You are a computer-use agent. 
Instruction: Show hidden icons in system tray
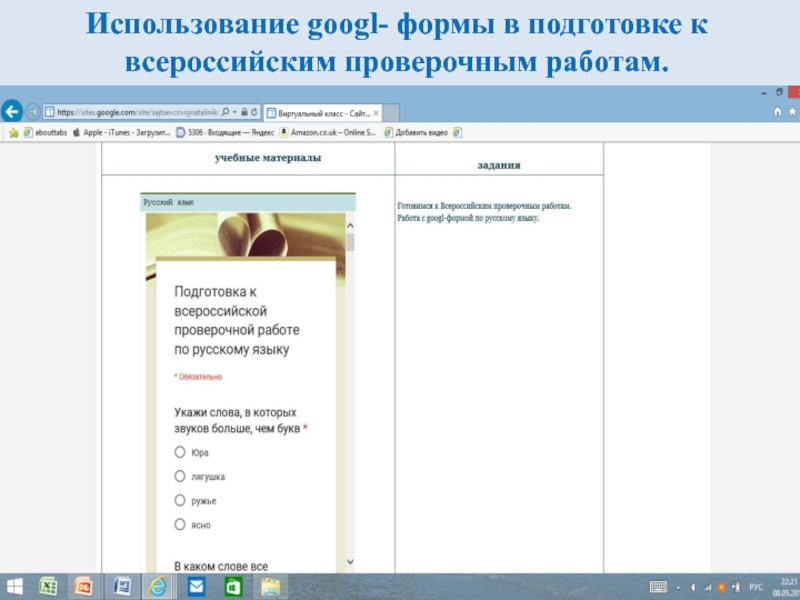point(678,586)
